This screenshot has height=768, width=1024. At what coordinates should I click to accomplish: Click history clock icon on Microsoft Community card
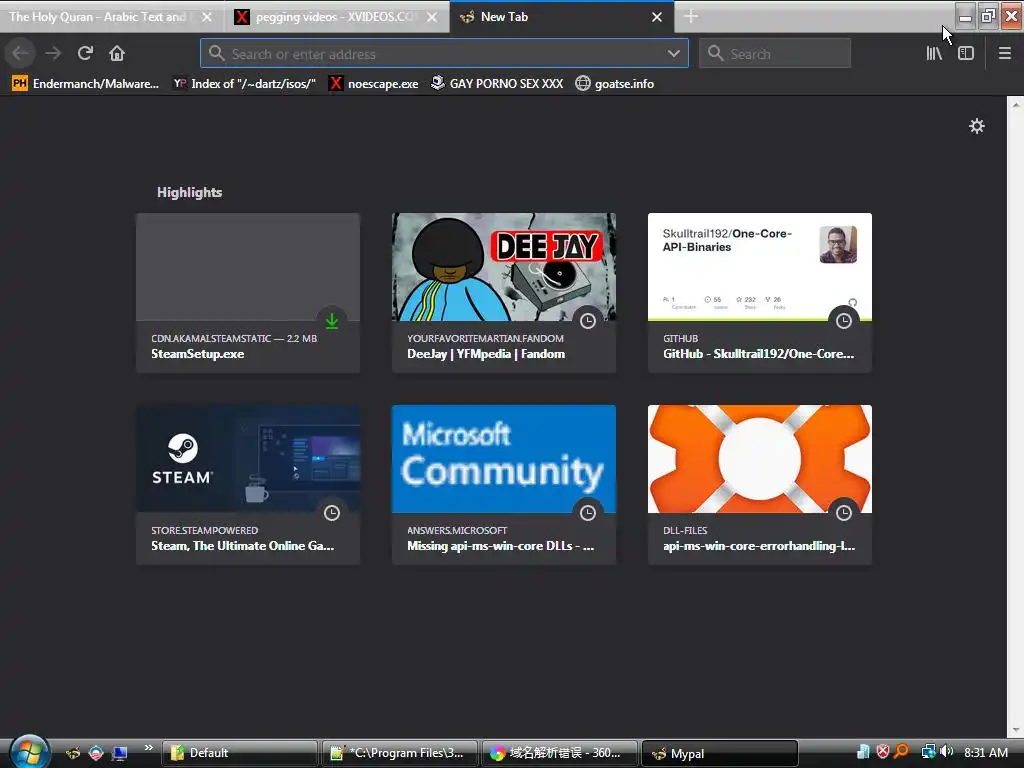click(588, 513)
